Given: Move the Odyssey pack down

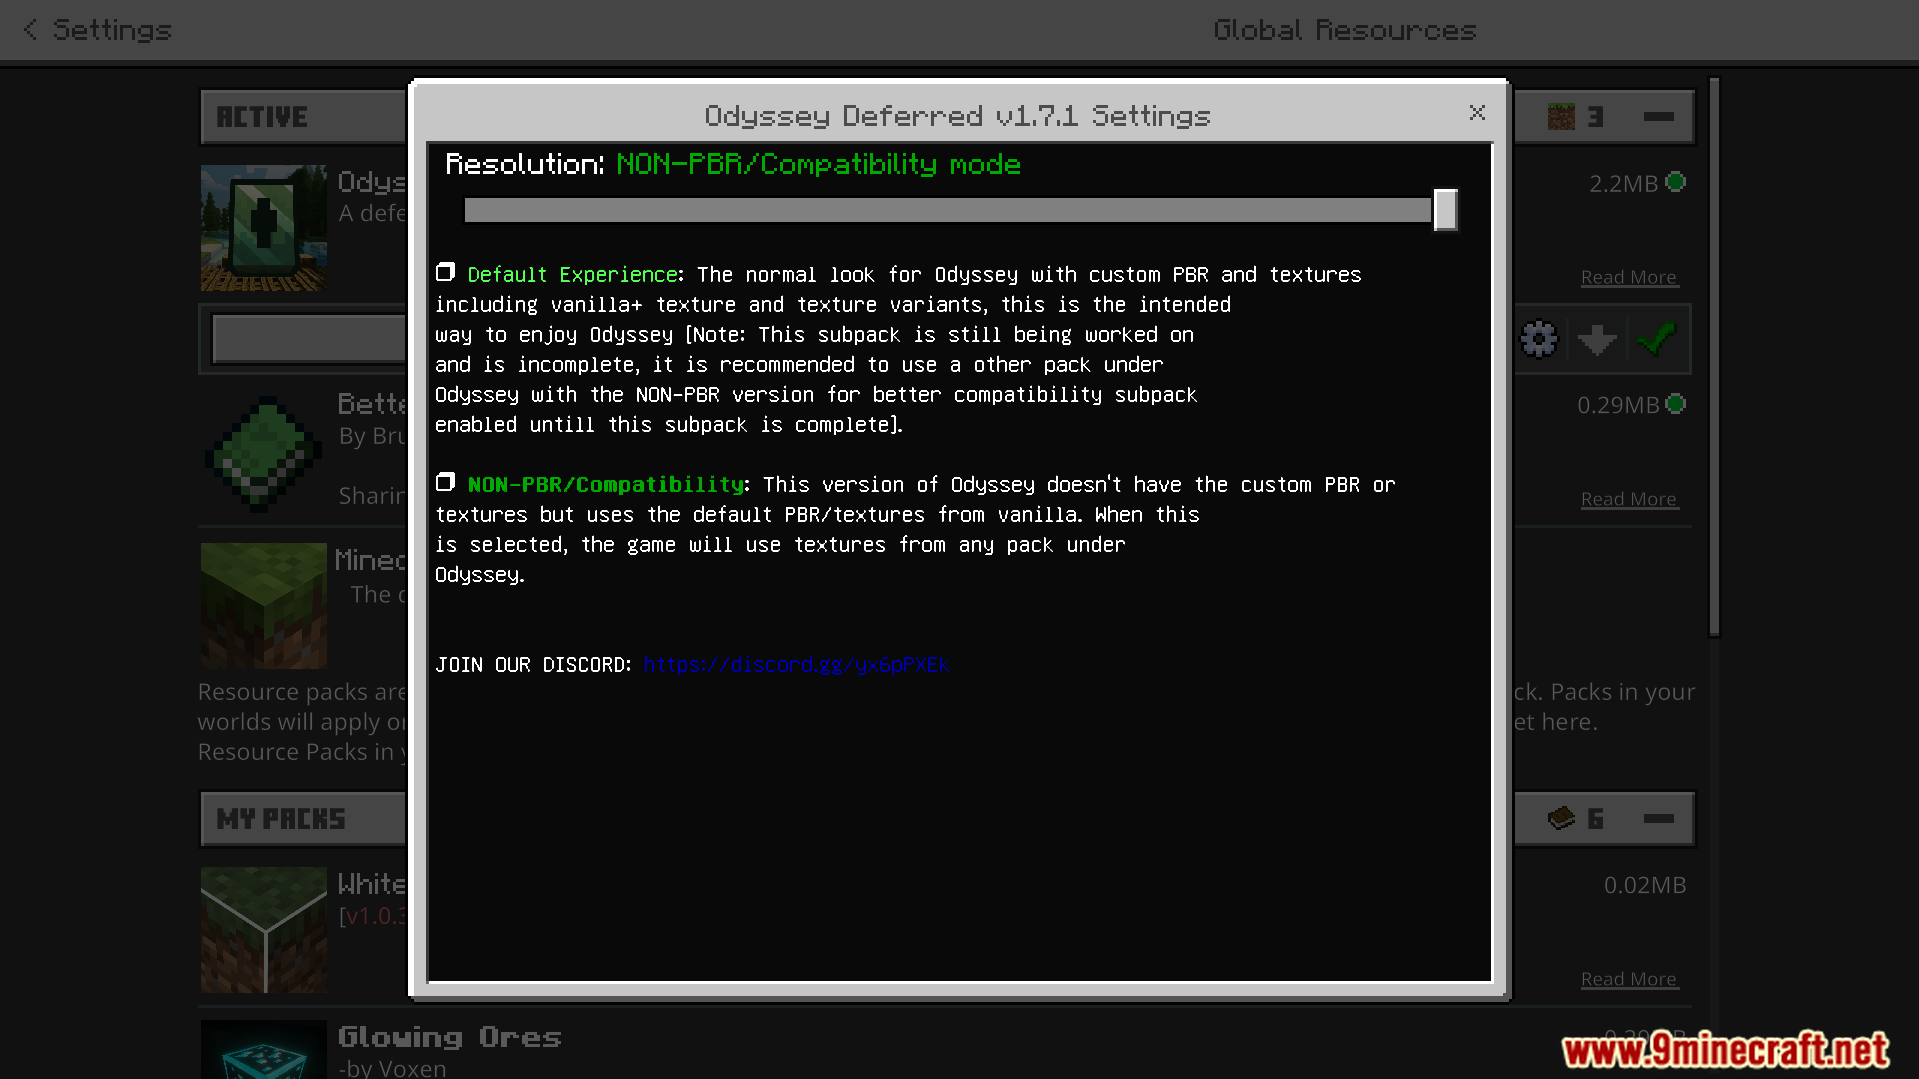Looking at the screenshot, I should point(1597,339).
